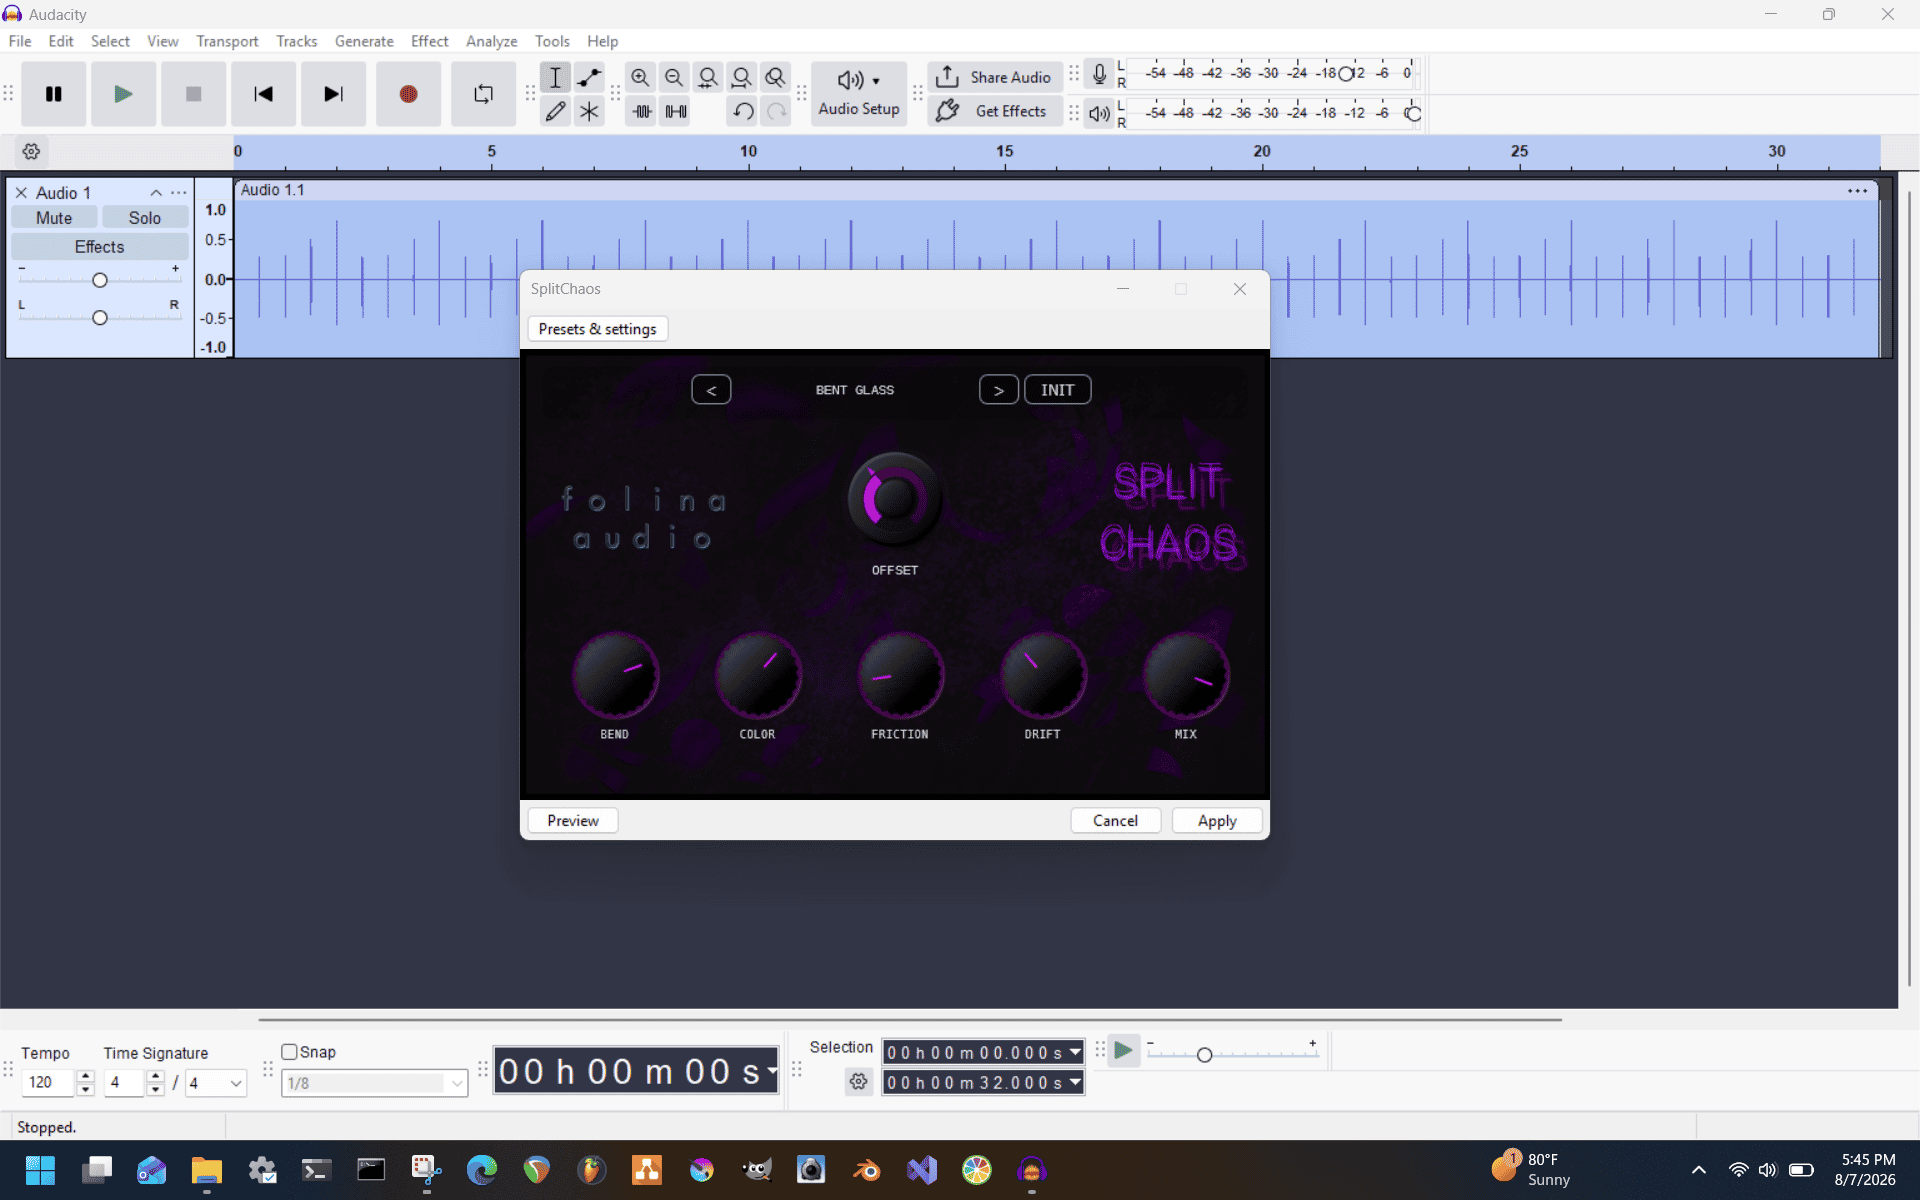The height and width of the screenshot is (1200, 1920).
Task: Toggle the Loop button
Action: pyautogui.click(x=483, y=94)
